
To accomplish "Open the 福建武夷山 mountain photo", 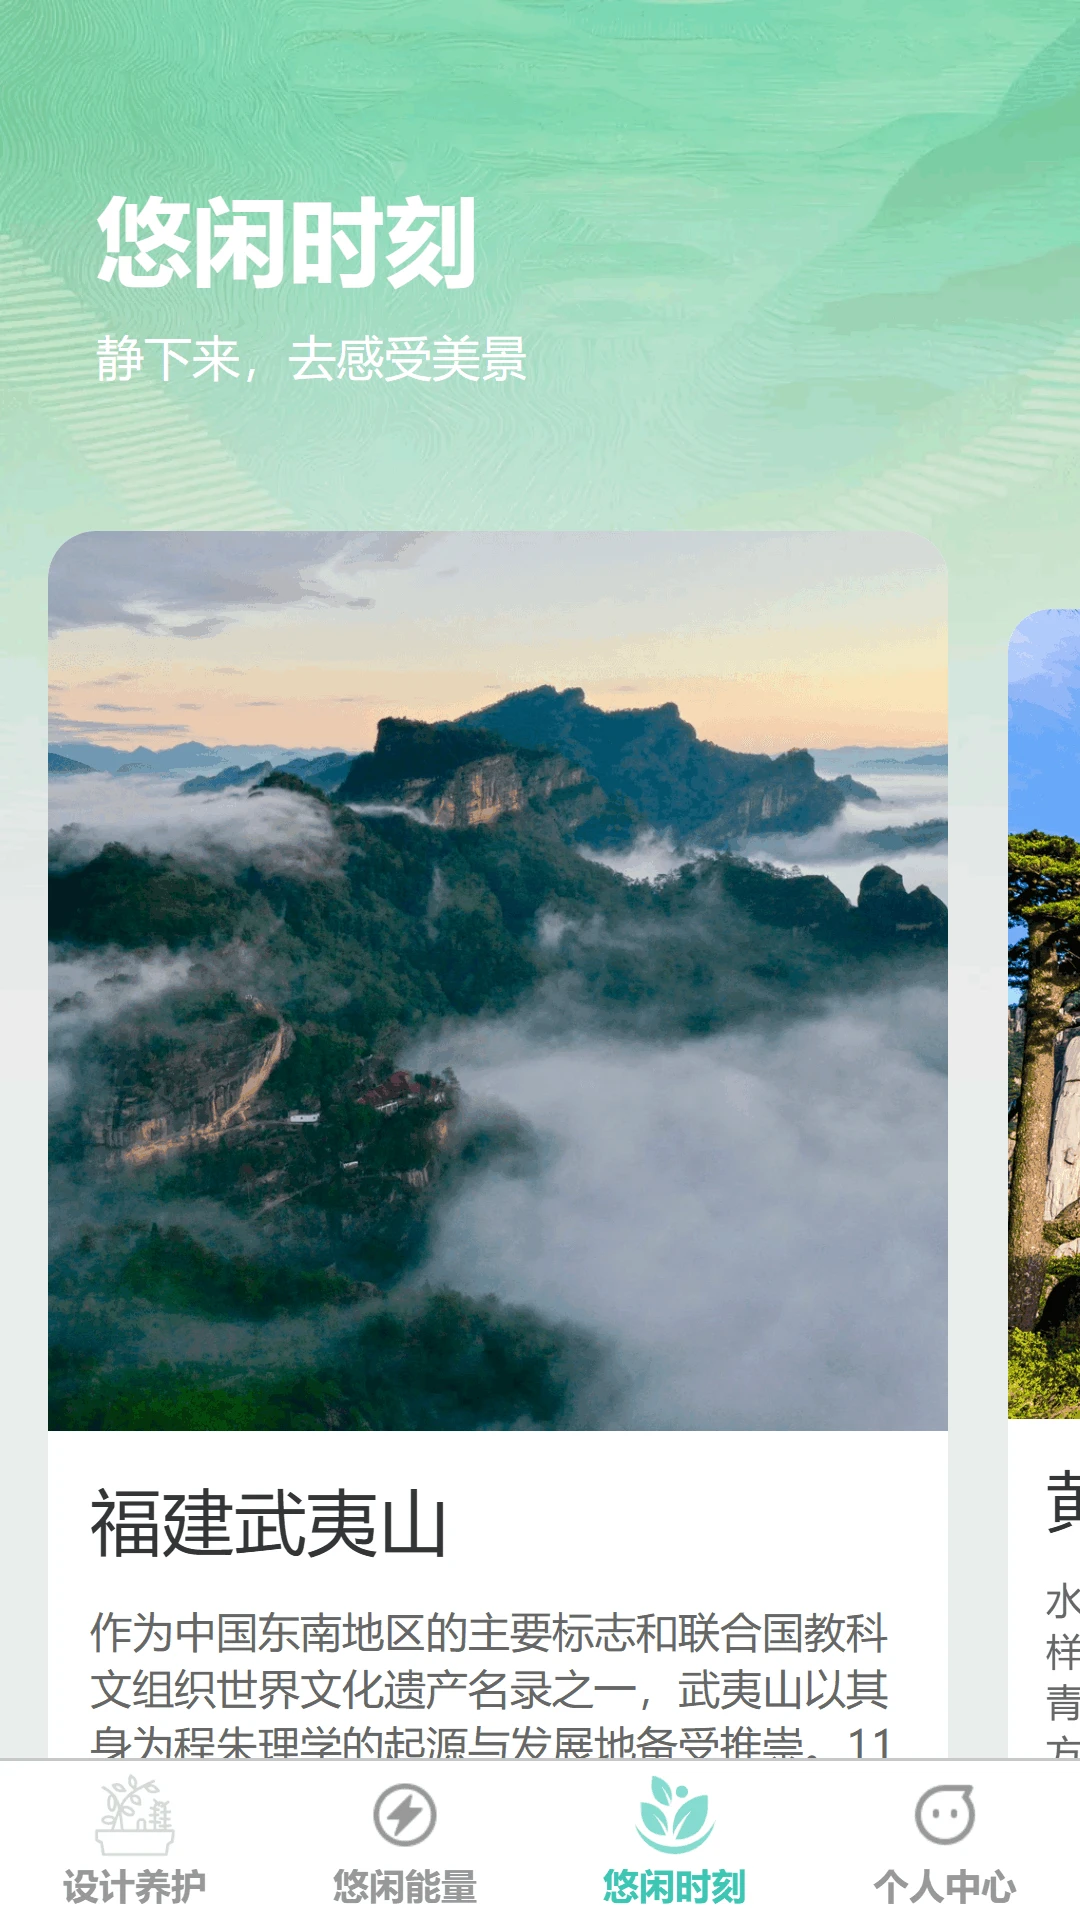I will pos(498,981).
